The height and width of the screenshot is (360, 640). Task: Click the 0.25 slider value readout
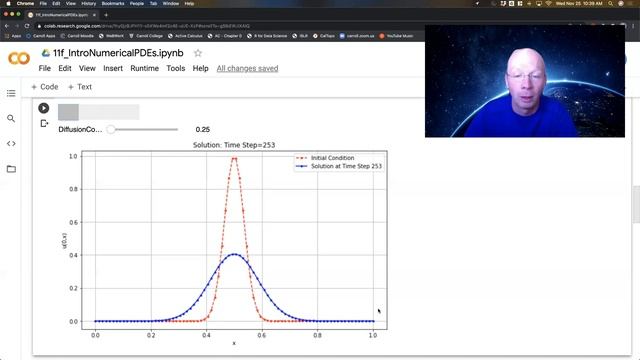pyautogui.click(x=202, y=129)
